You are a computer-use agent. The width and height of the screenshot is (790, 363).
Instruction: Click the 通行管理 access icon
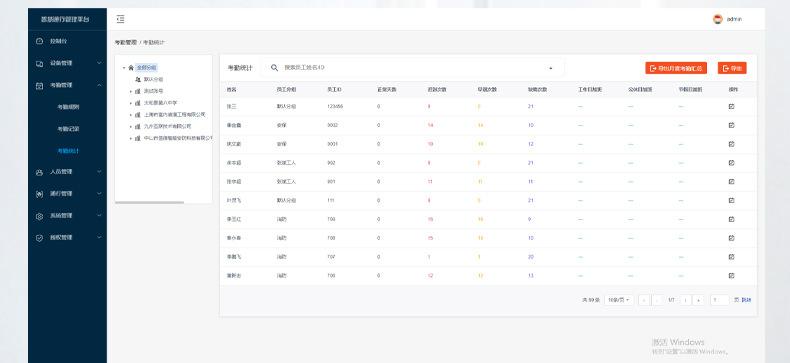pos(39,194)
